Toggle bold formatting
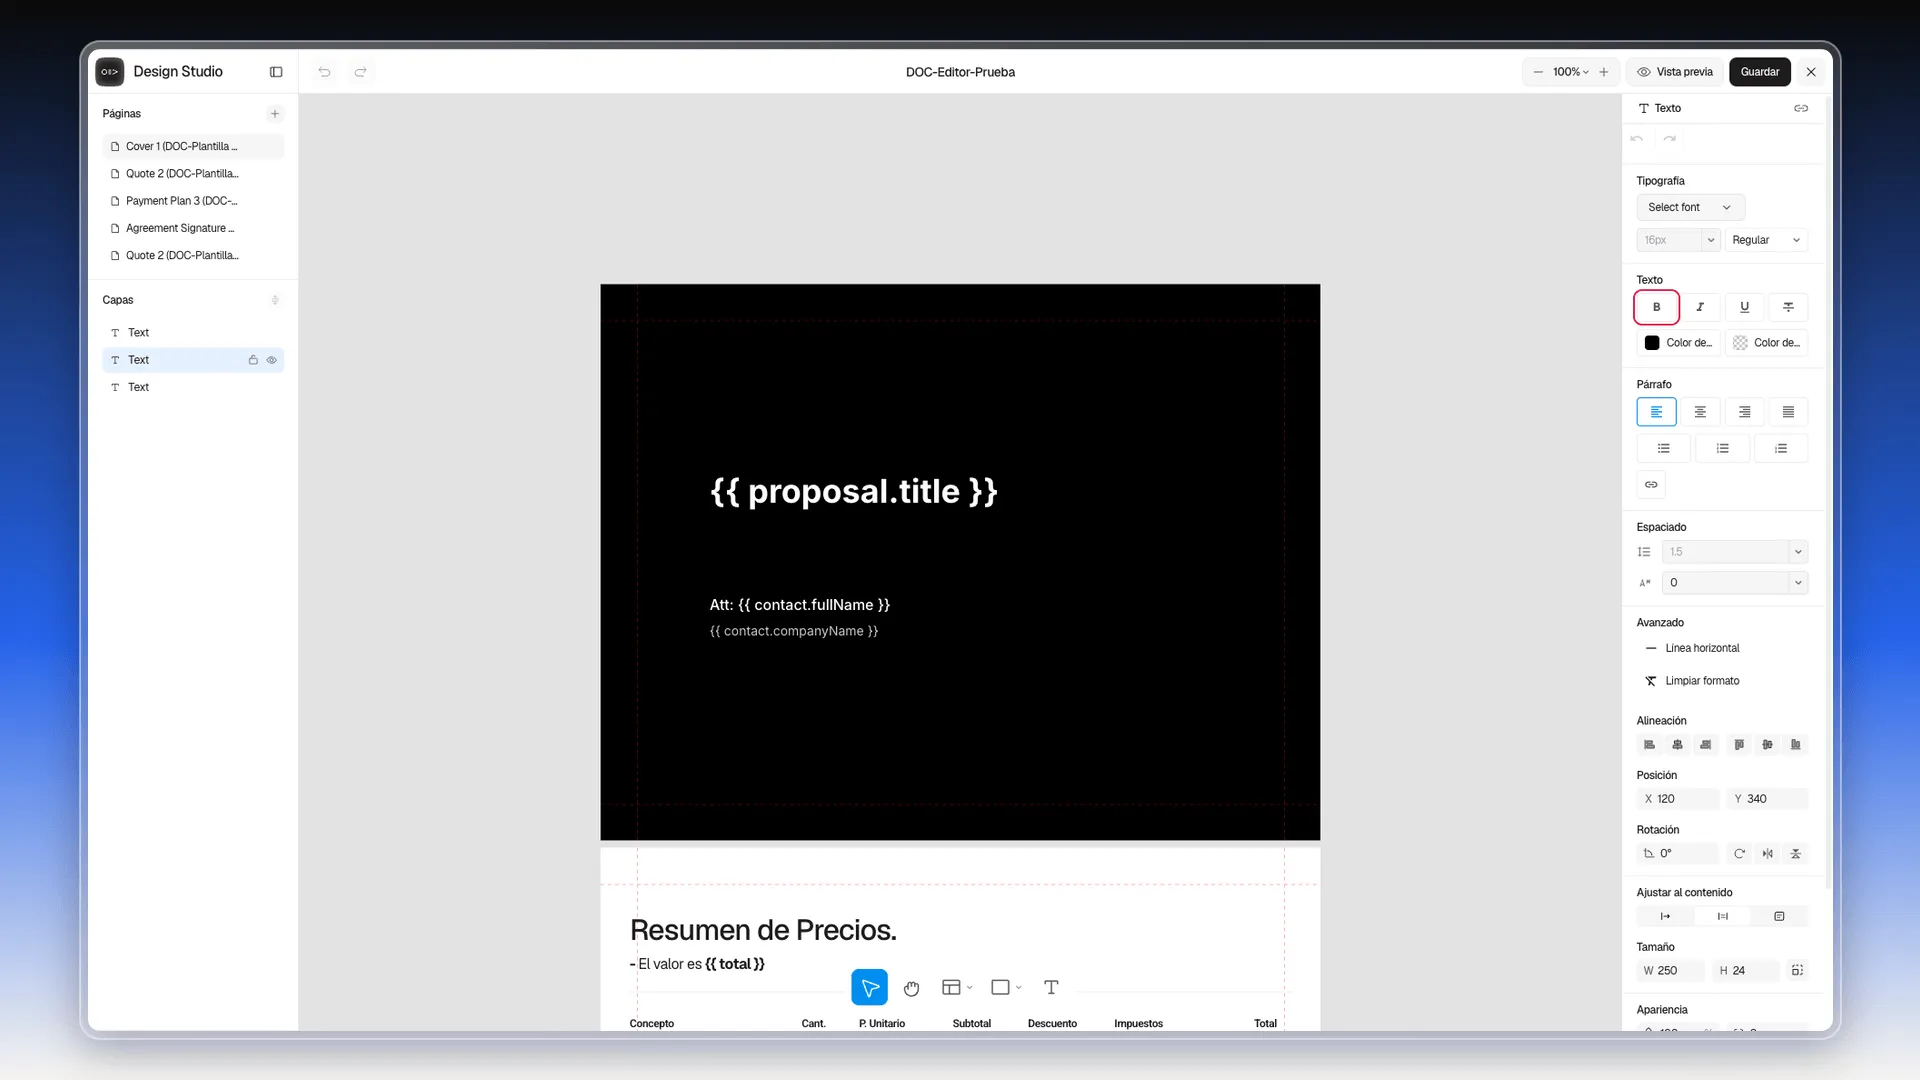 pos(1656,307)
